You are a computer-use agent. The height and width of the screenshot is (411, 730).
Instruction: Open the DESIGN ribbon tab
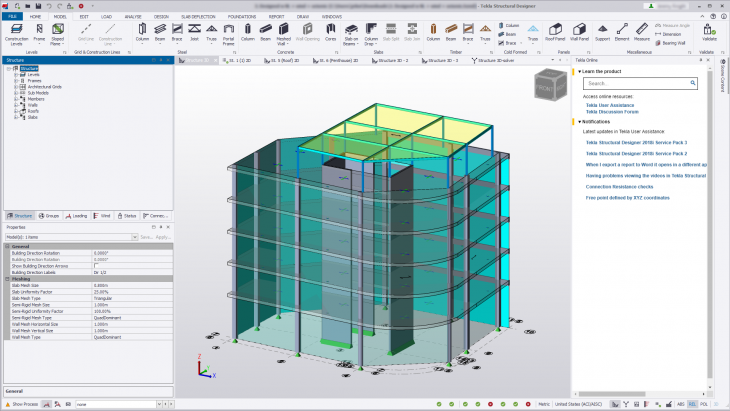pyautogui.click(x=161, y=16)
